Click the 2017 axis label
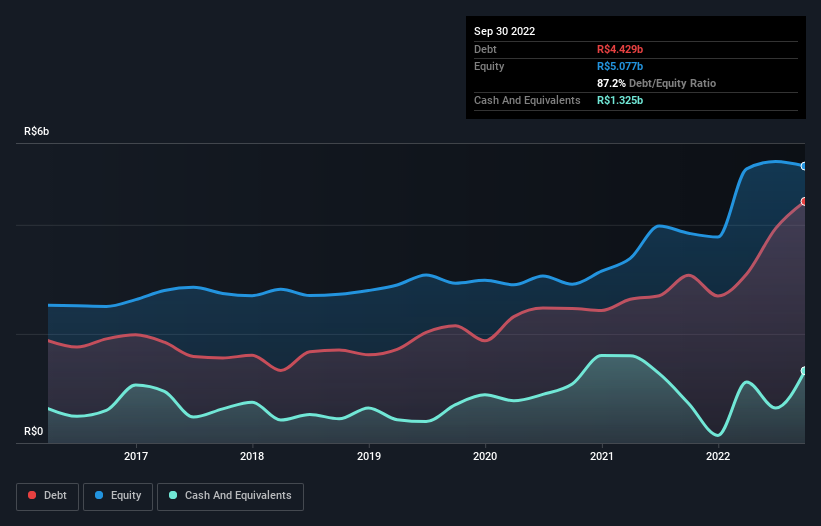 pos(136,456)
